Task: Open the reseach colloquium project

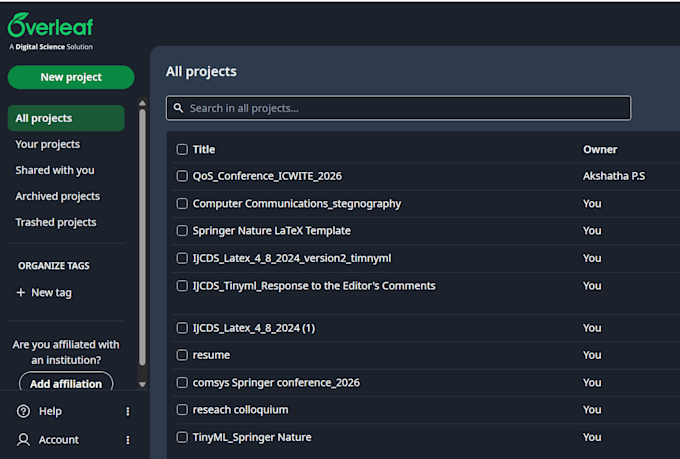Action: pos(240,410)
